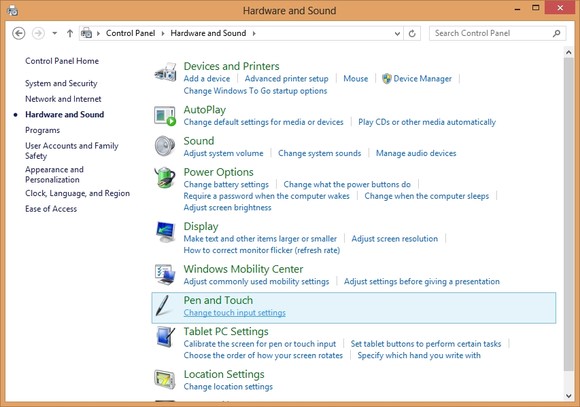Click the vertical scrollbar down arrow
Viewport: 580px width, 407px height.
569,395
